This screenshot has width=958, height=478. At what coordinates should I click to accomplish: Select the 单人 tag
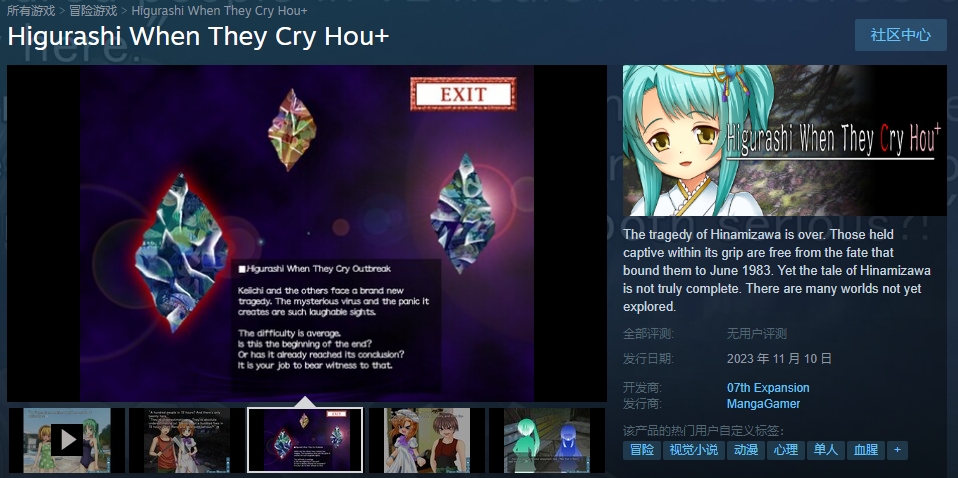(825, 450)
